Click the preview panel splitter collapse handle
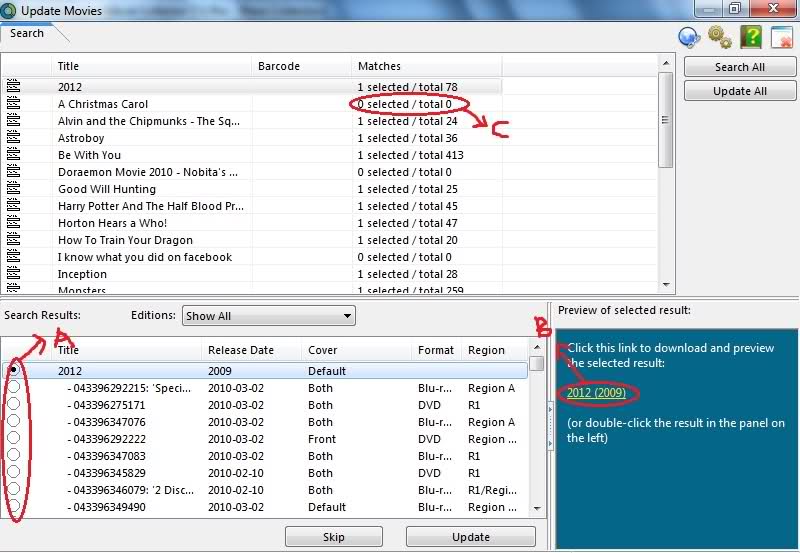Viewport: 800px width, 553px height. (x=550, y=425)
